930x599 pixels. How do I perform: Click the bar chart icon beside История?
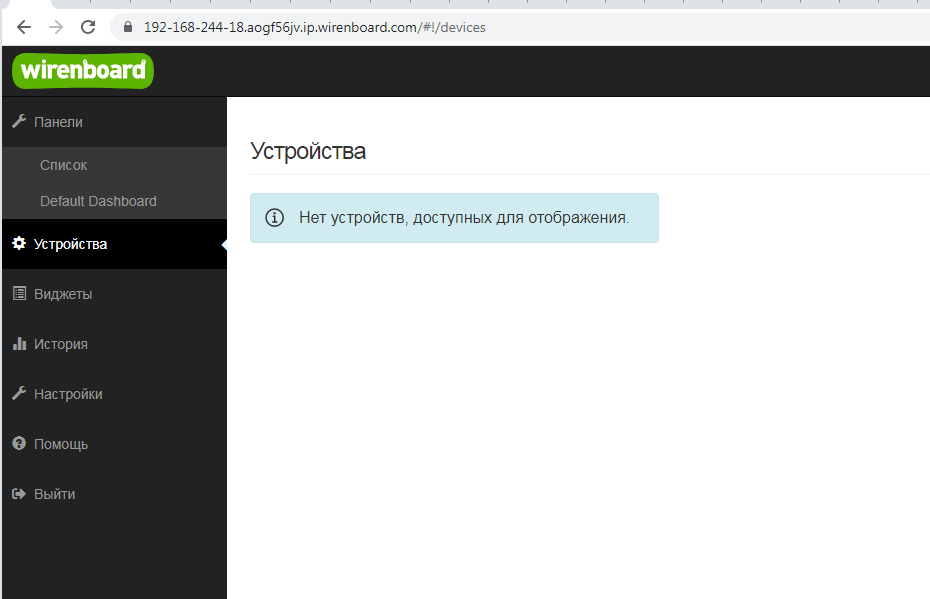pos(18,344)
